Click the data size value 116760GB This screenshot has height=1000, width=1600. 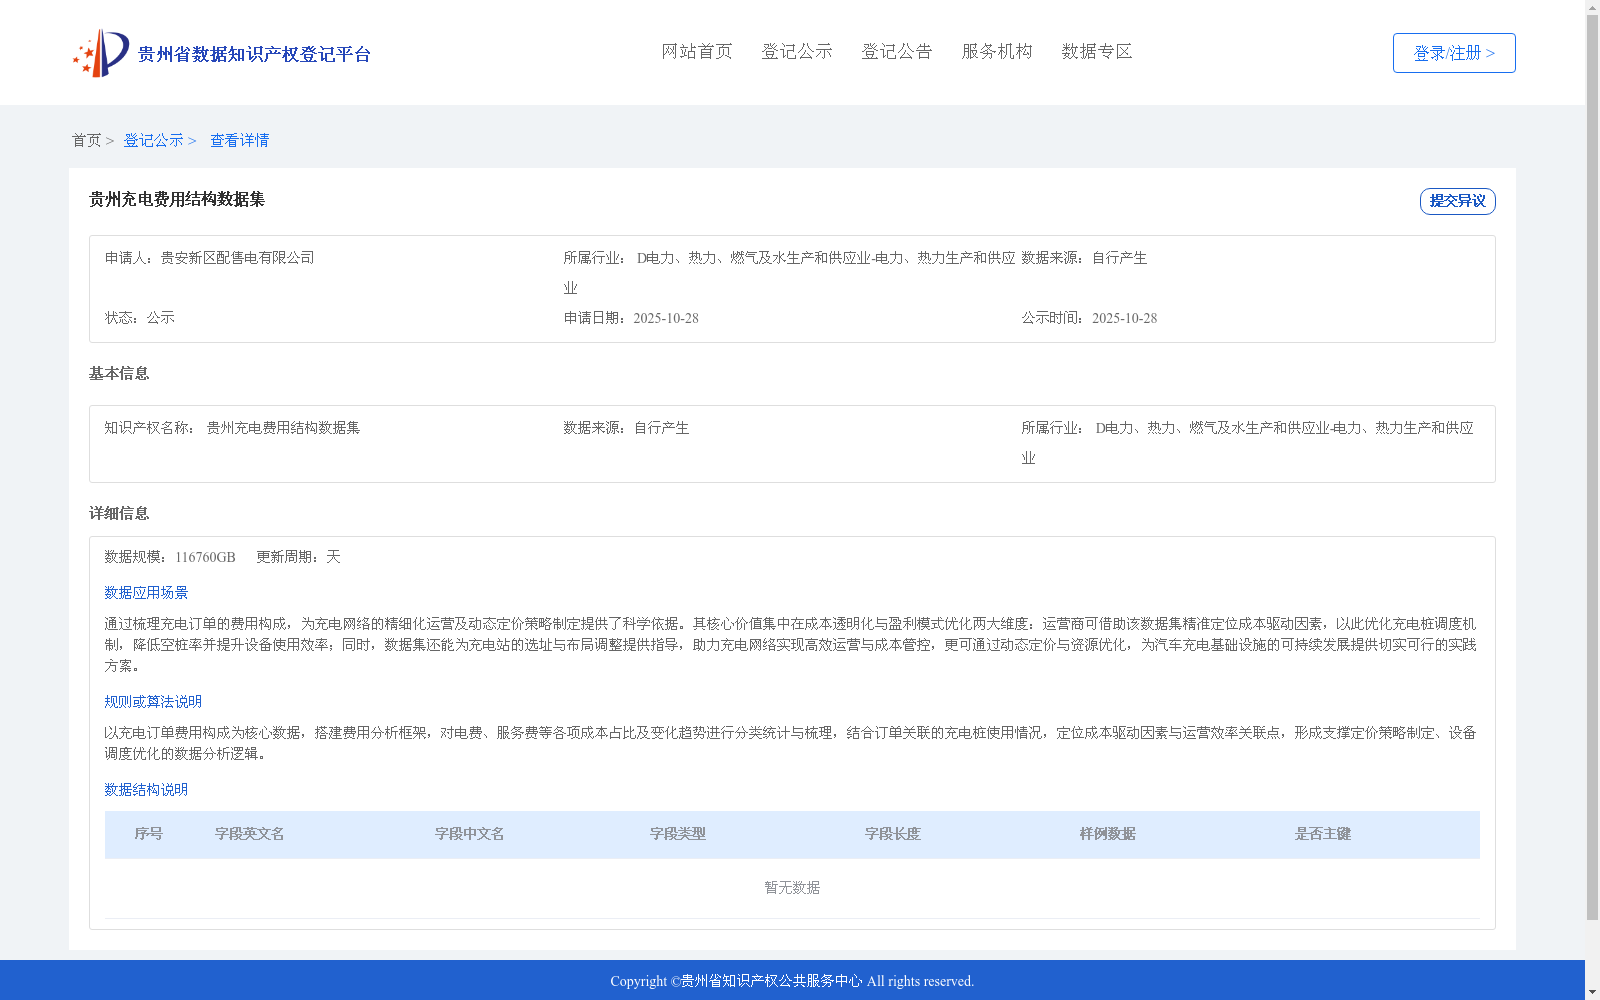205,557
